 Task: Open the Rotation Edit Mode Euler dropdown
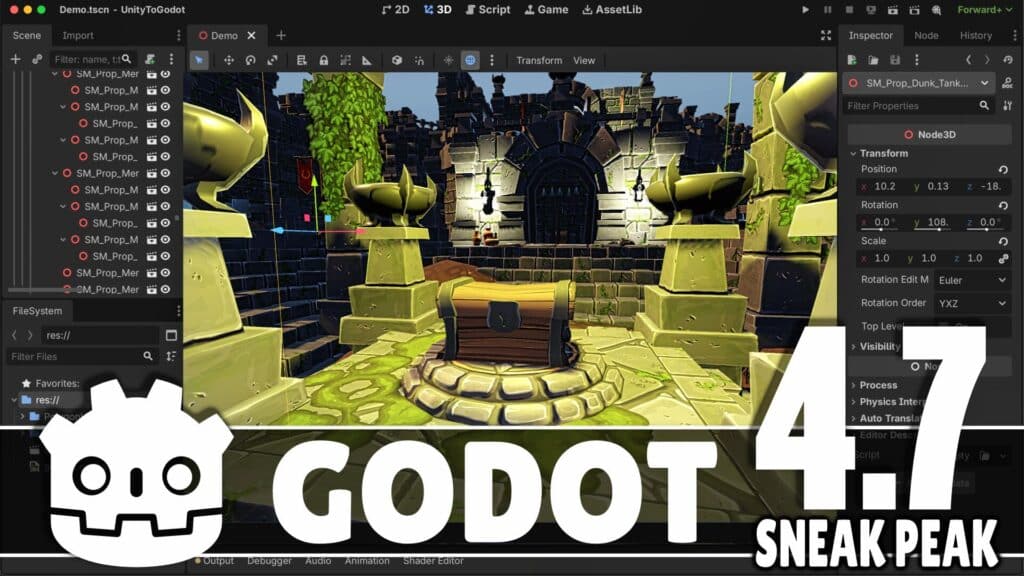point(973,279)
